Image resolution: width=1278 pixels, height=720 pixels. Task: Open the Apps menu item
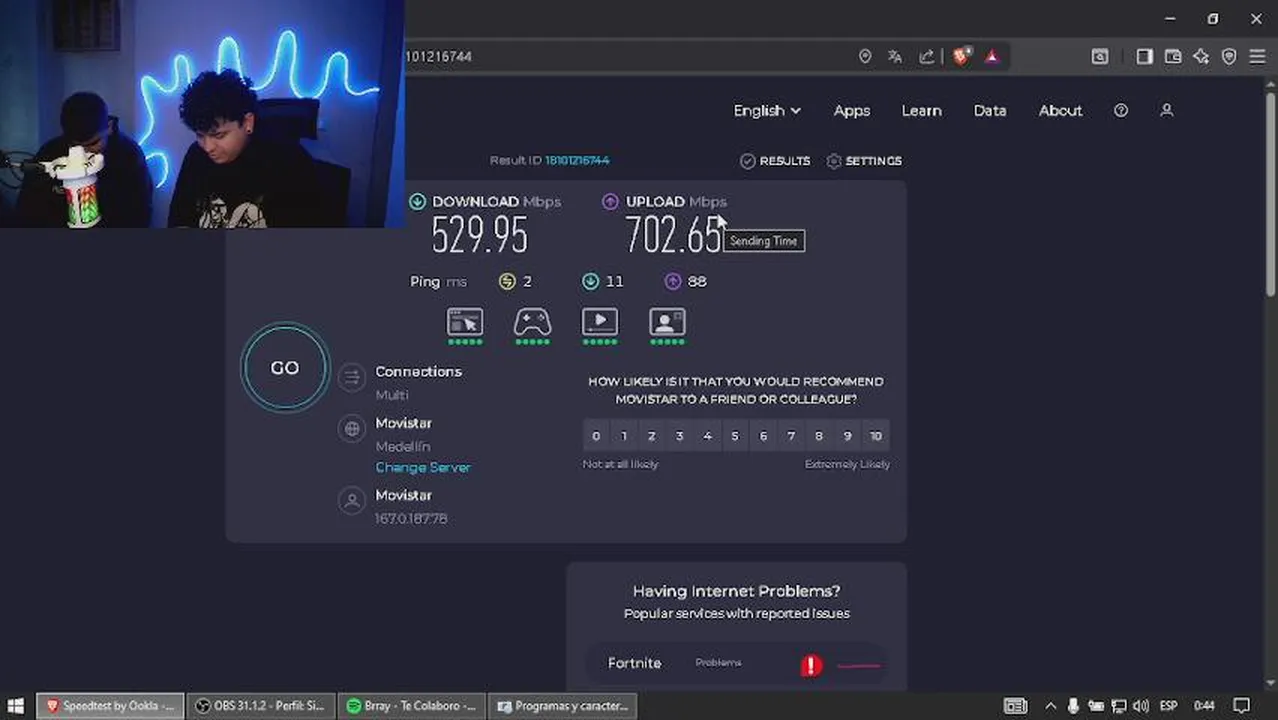[x=852, y=111]
